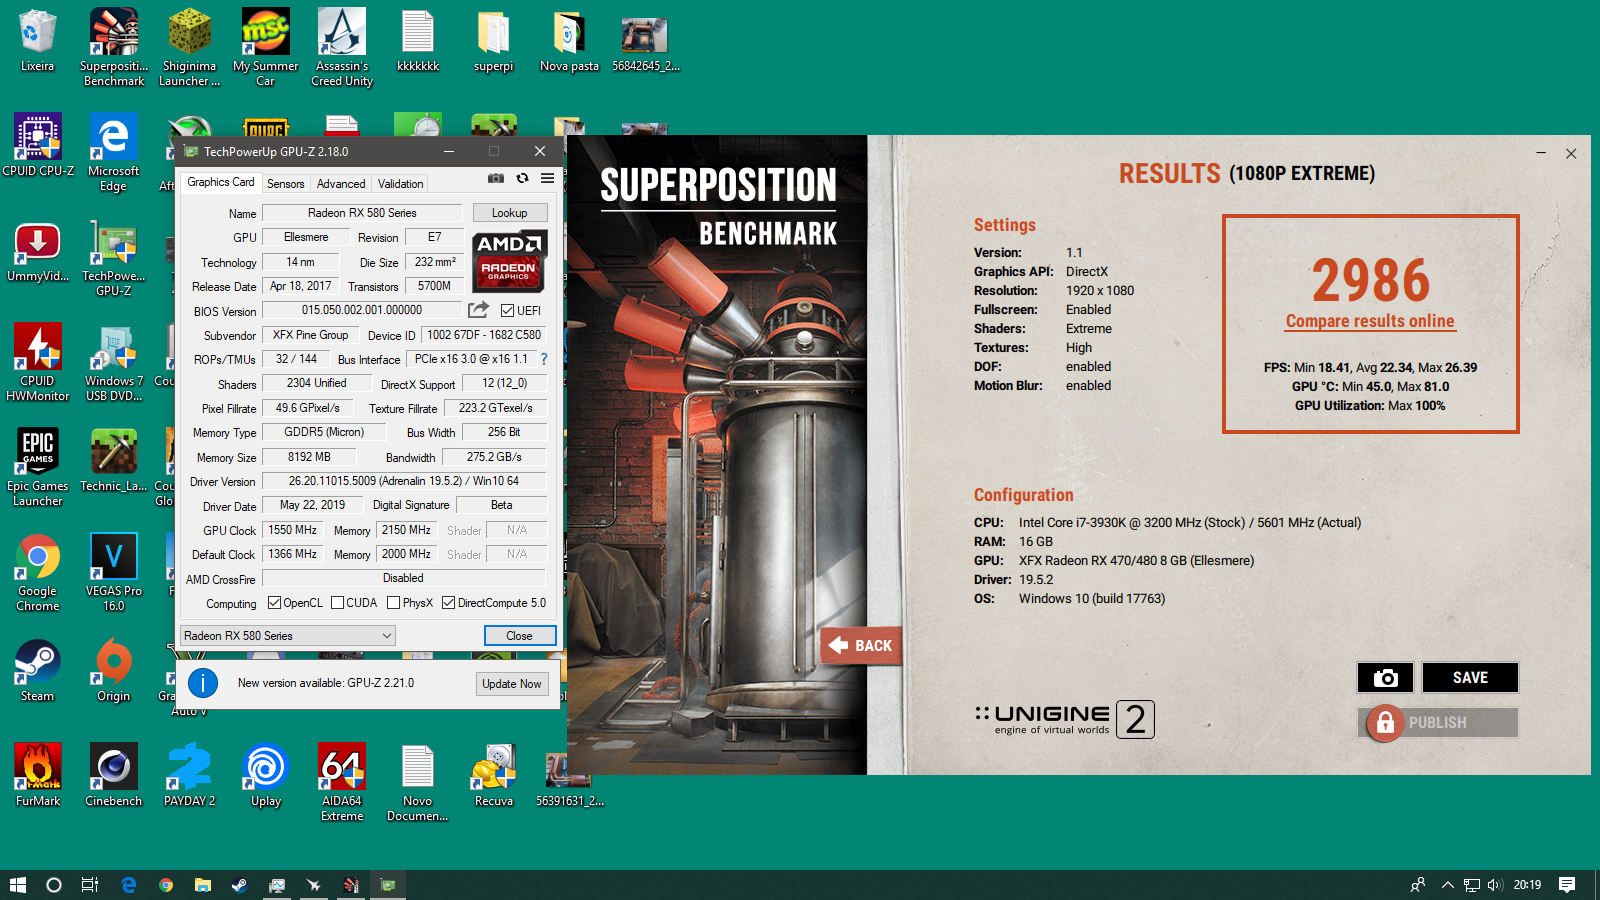The width and height of the screenshot is (1600, 900).
Task: Open PAYDAY 2 desktop icon
Action: (190, 775)
